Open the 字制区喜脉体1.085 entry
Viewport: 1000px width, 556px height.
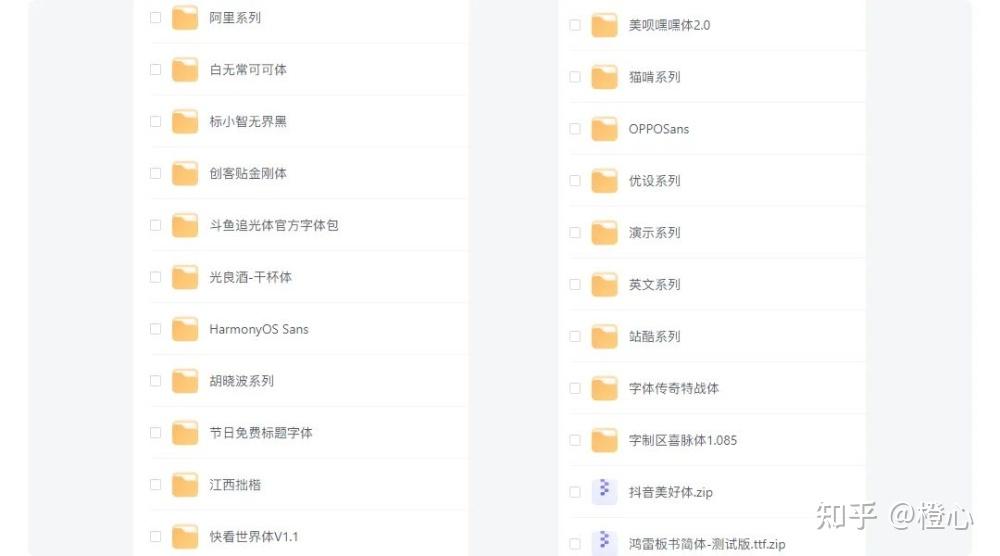(x=683, y=440)
